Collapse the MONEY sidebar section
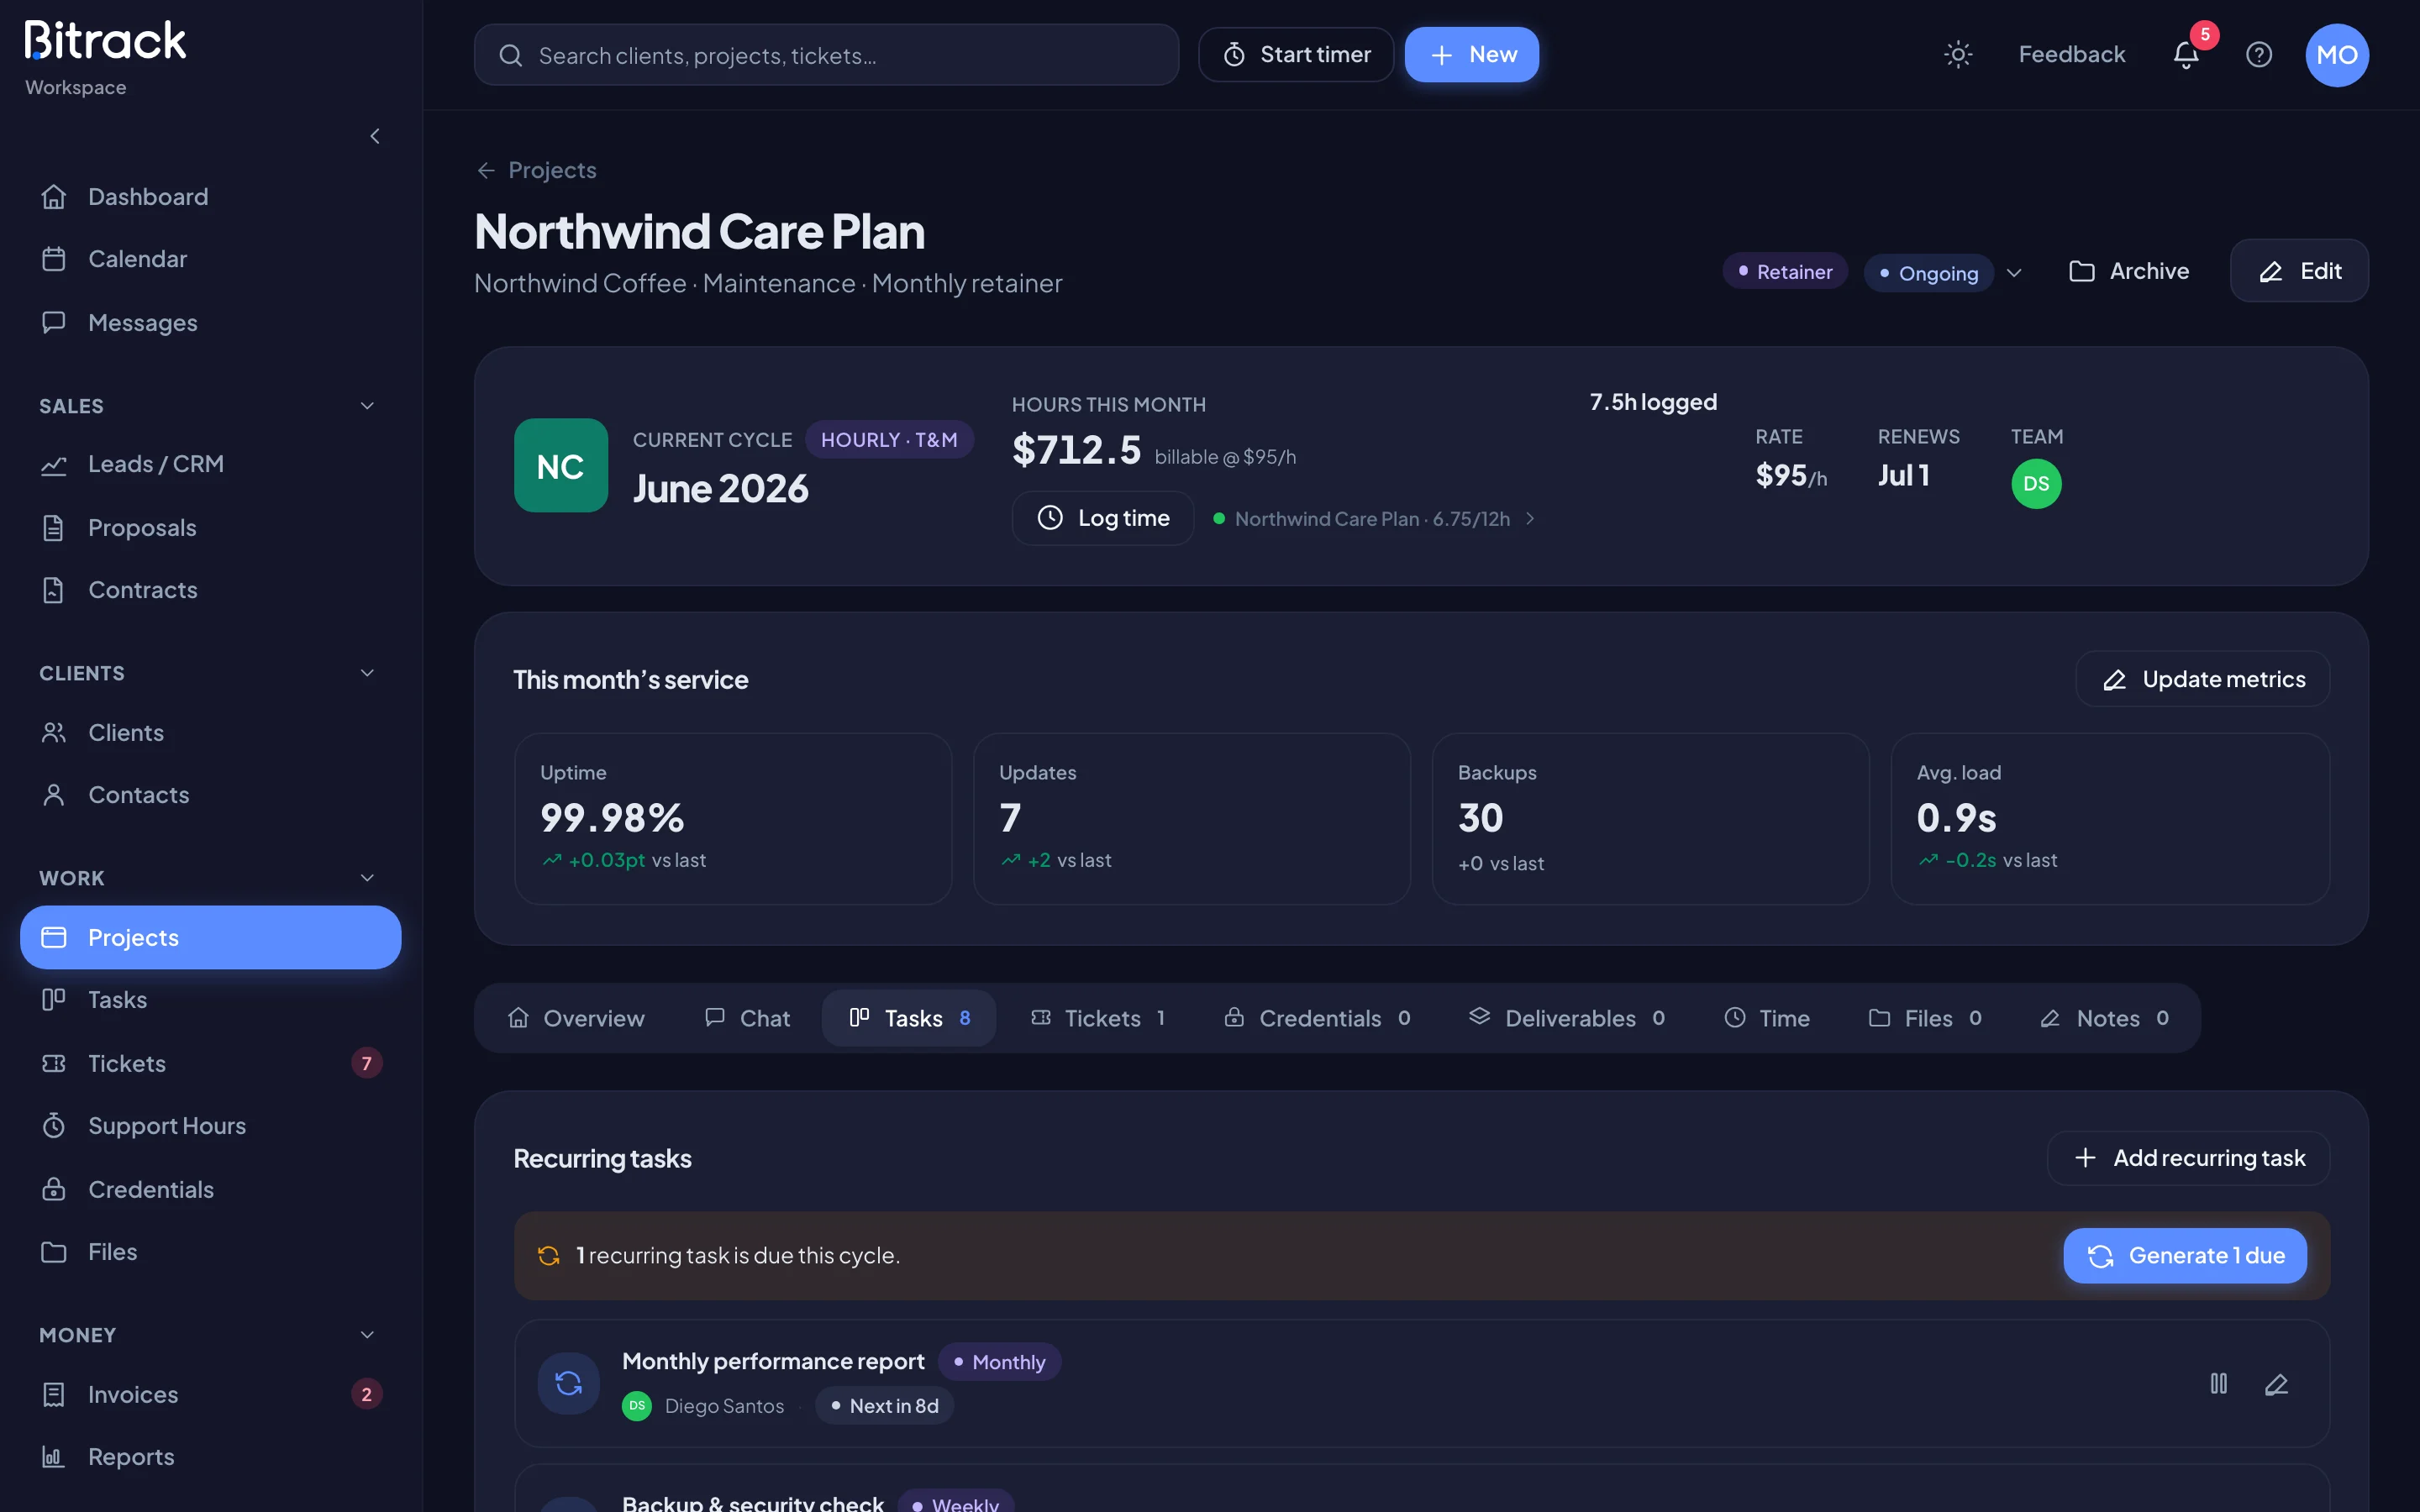Viewport: 2420px width, 1512px height. [x=367, y=1335]
